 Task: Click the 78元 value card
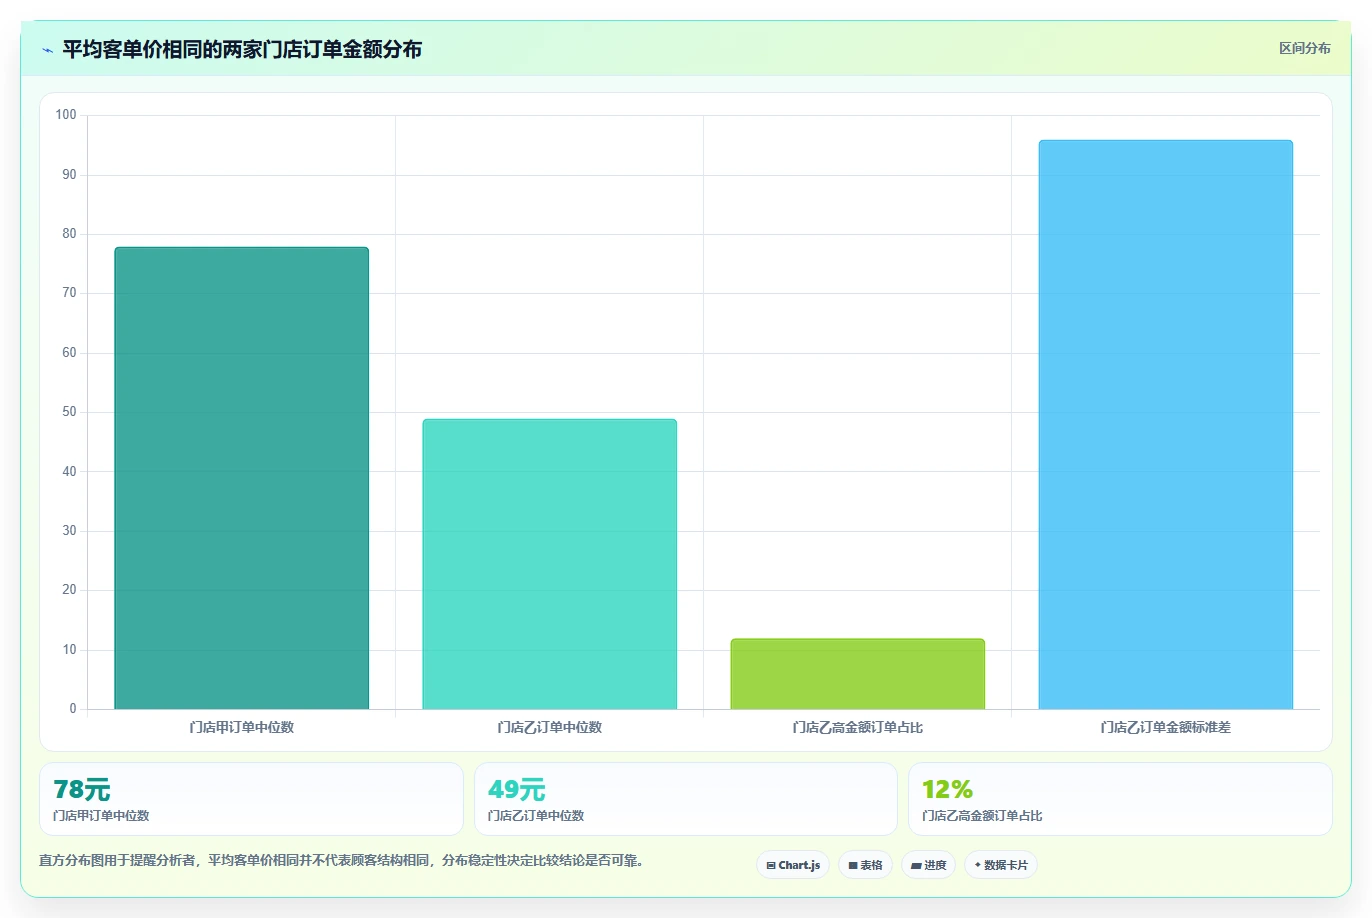(251, 799)
